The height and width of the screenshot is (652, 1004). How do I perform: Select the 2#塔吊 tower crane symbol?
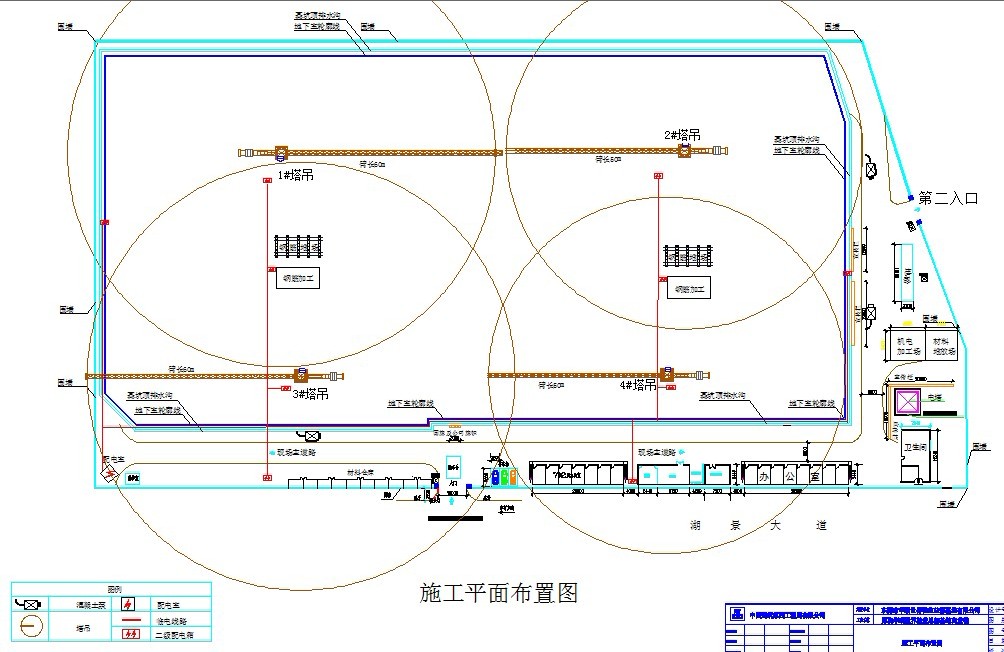685,150
